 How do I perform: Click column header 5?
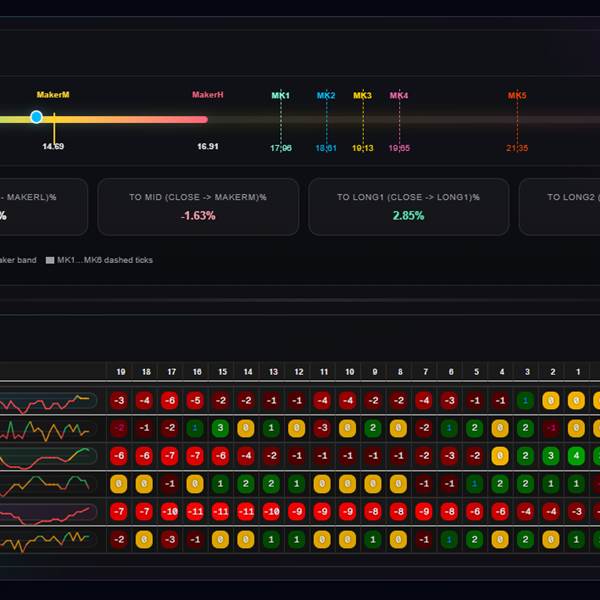coord(476,372)
